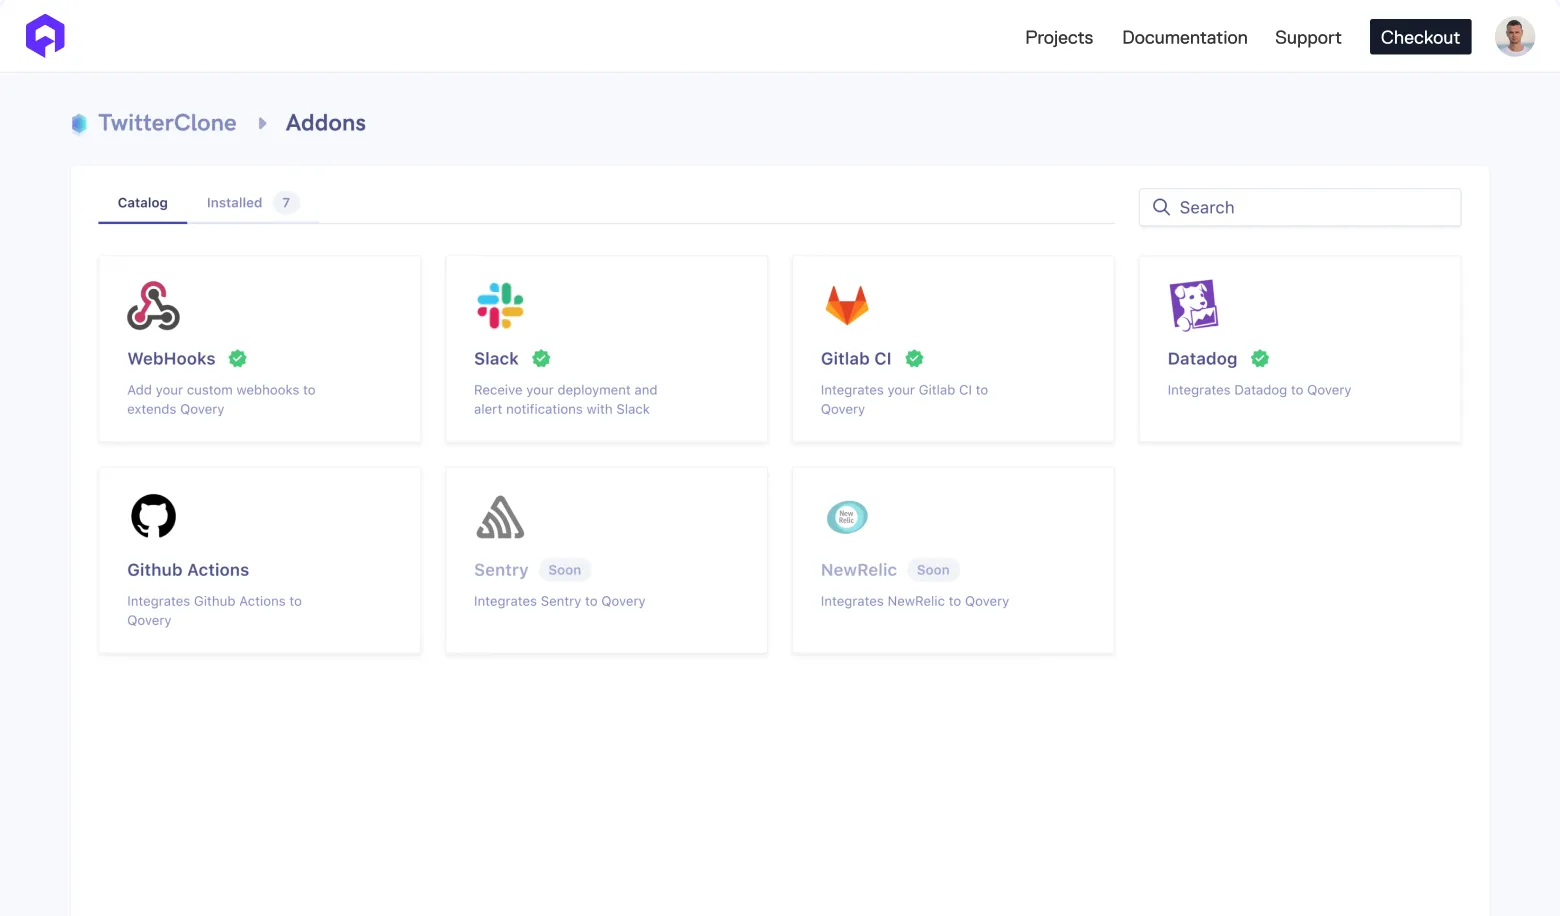Click the Soon badge beside Sentry
This screenshot has width=1560, height=916.
(565, 570)
